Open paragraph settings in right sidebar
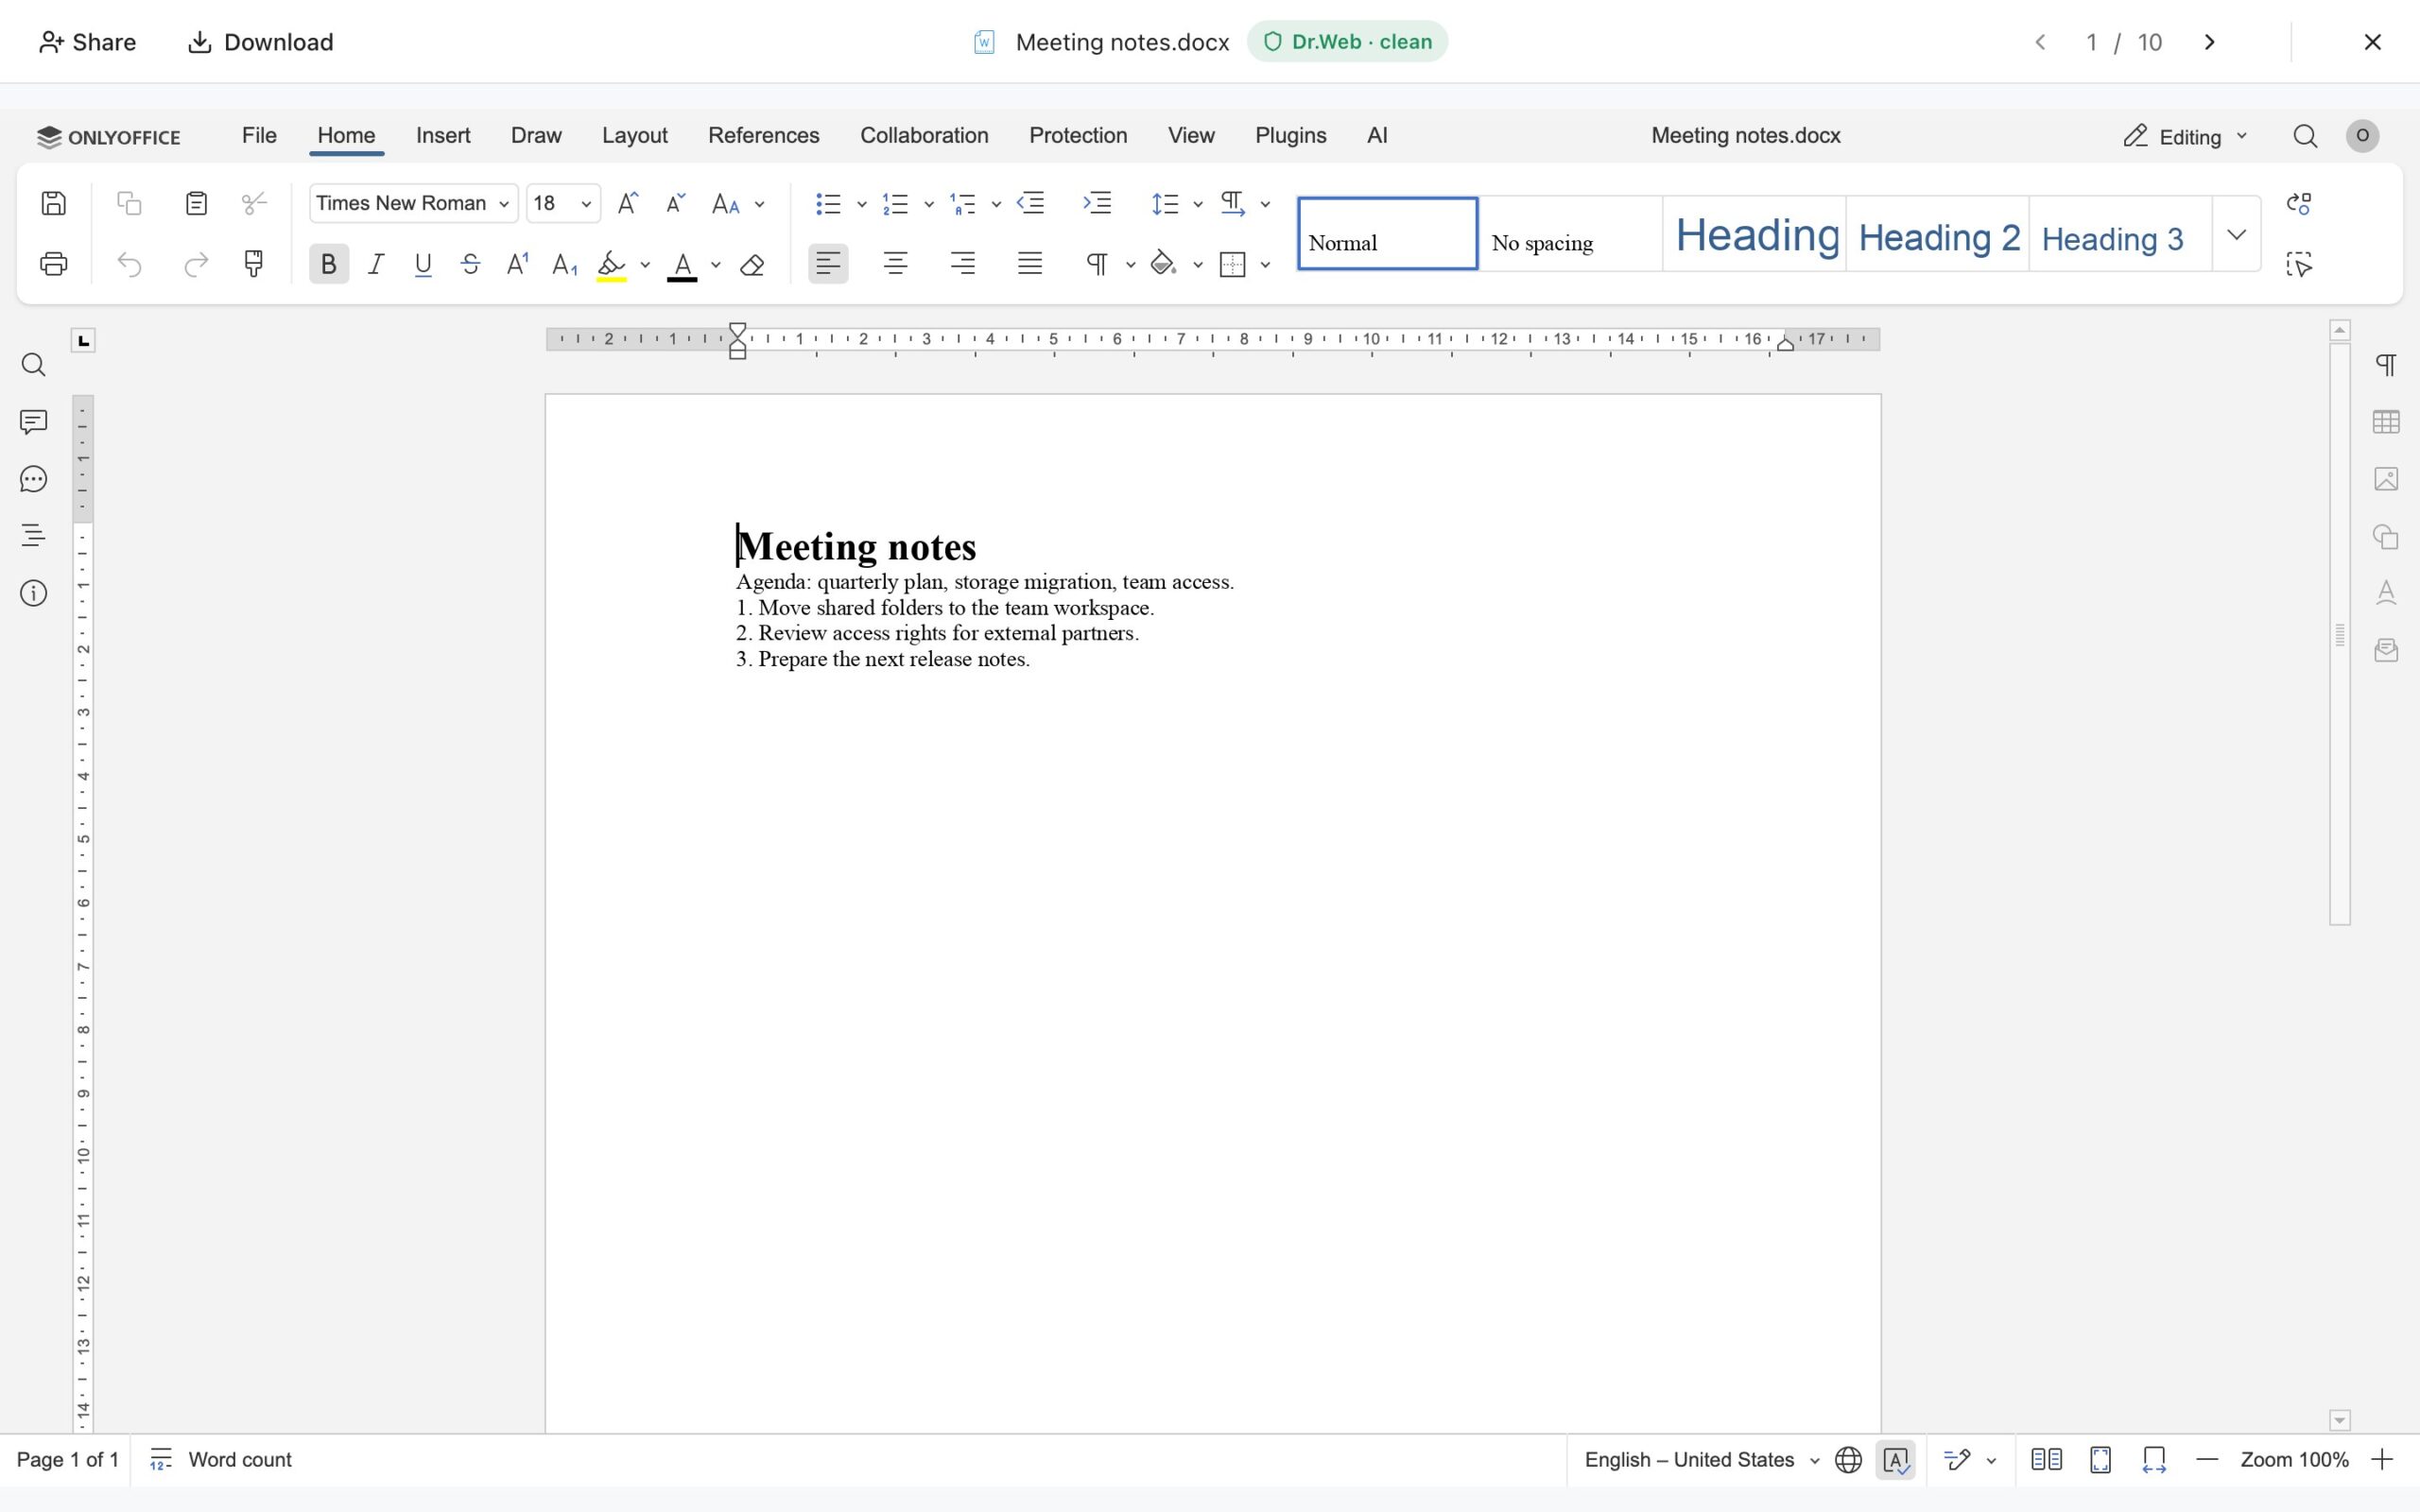Viewport: 2420px width, 1512px height. pos(2386,365)
